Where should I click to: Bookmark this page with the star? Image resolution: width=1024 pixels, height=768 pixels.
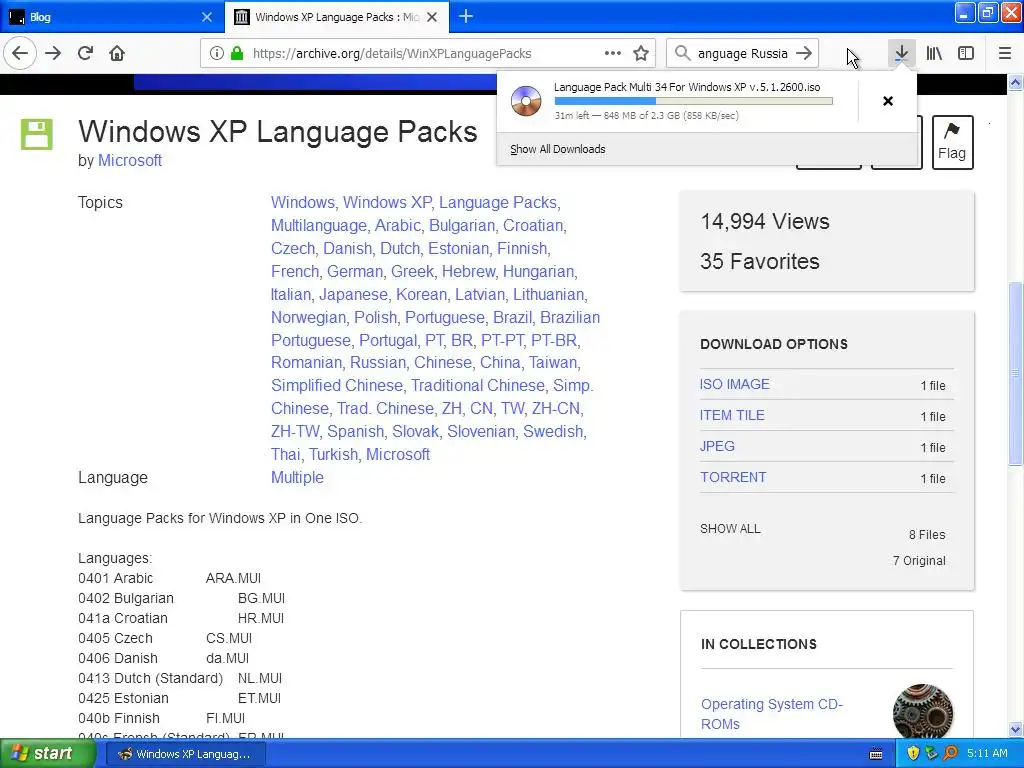(641, 54)
